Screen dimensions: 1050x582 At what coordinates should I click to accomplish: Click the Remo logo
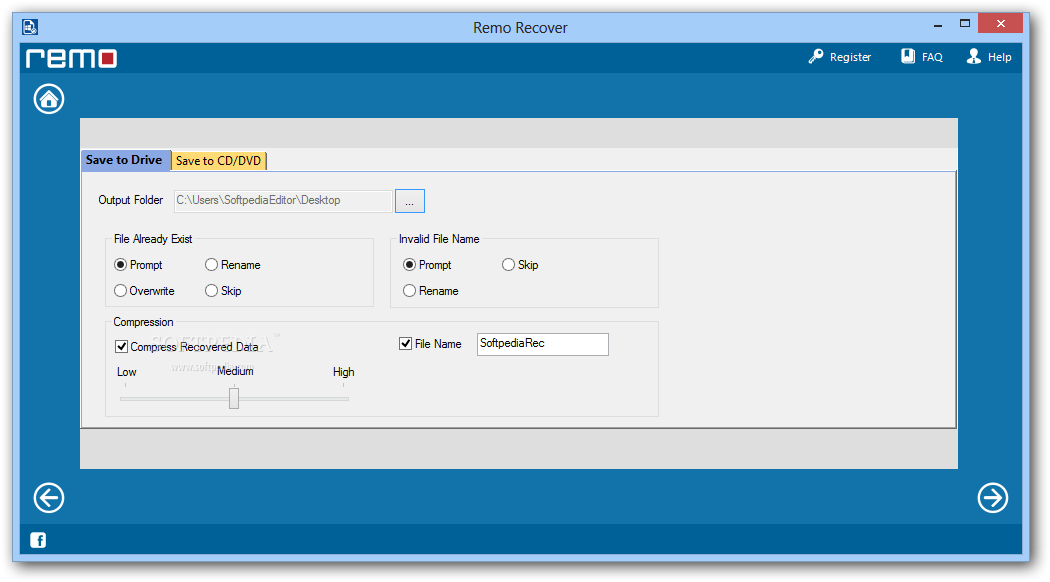(72, 58)
